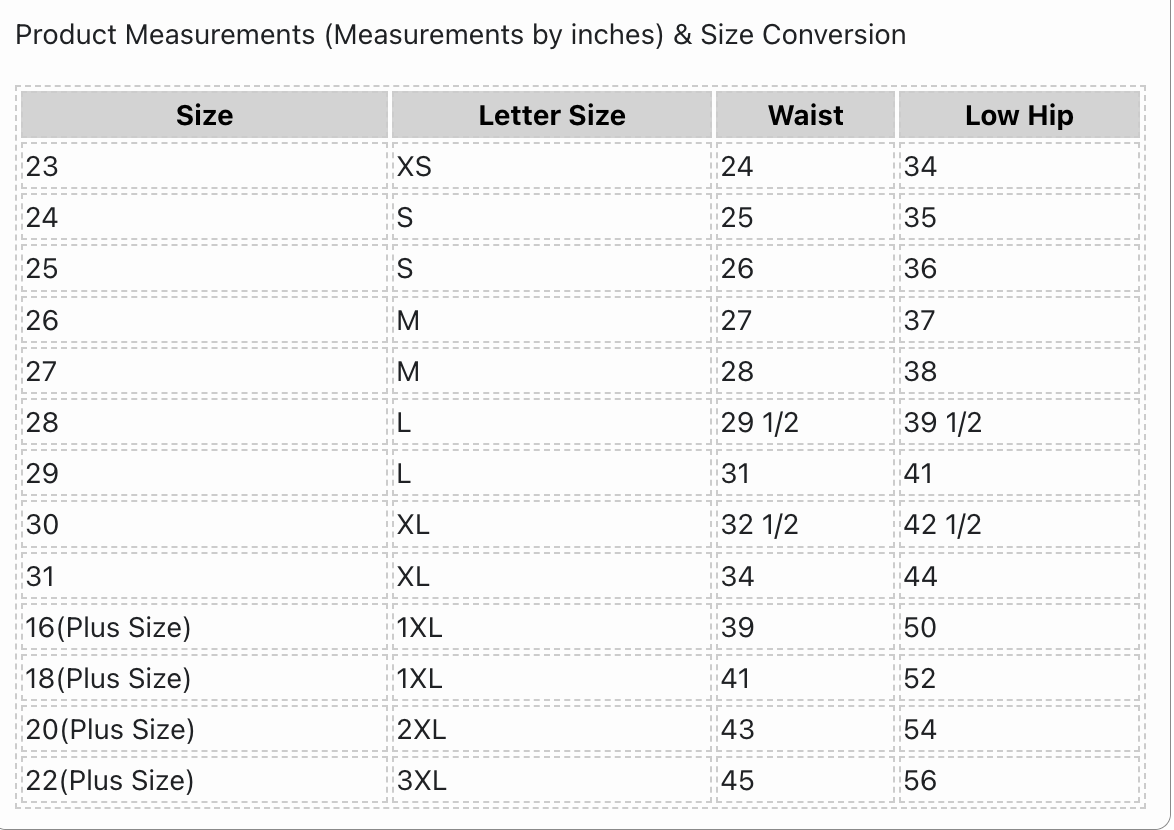
Task: Click the Waist column header
Action: pos(805,115)
